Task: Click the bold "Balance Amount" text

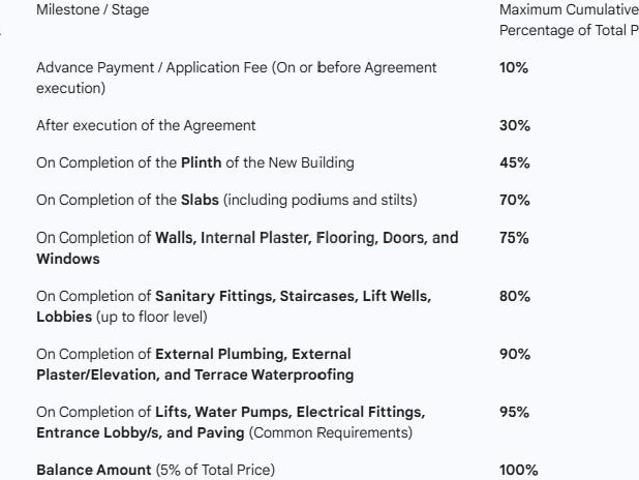Action: point(94,470)
